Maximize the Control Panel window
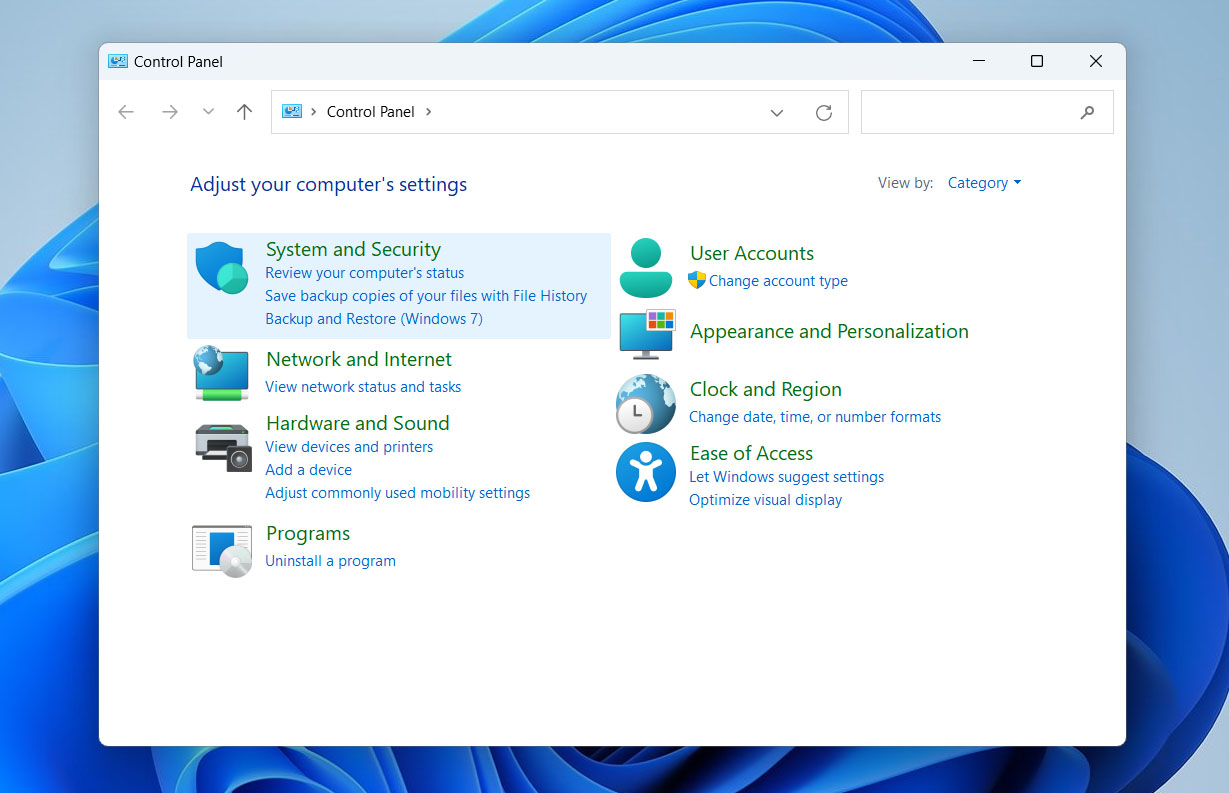 [x=1037, y=61]
